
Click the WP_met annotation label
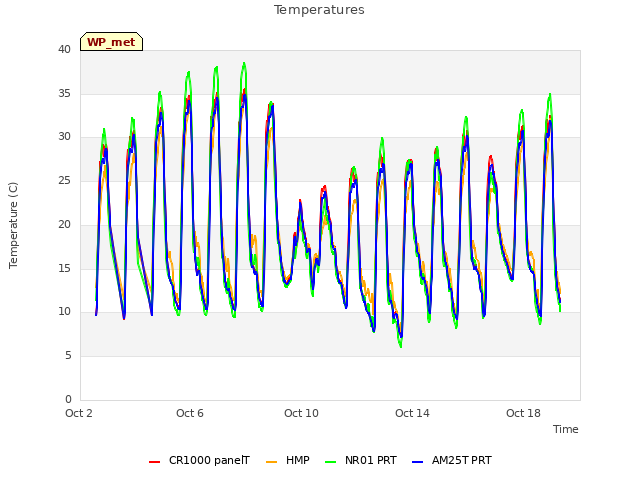pos(111,42)
